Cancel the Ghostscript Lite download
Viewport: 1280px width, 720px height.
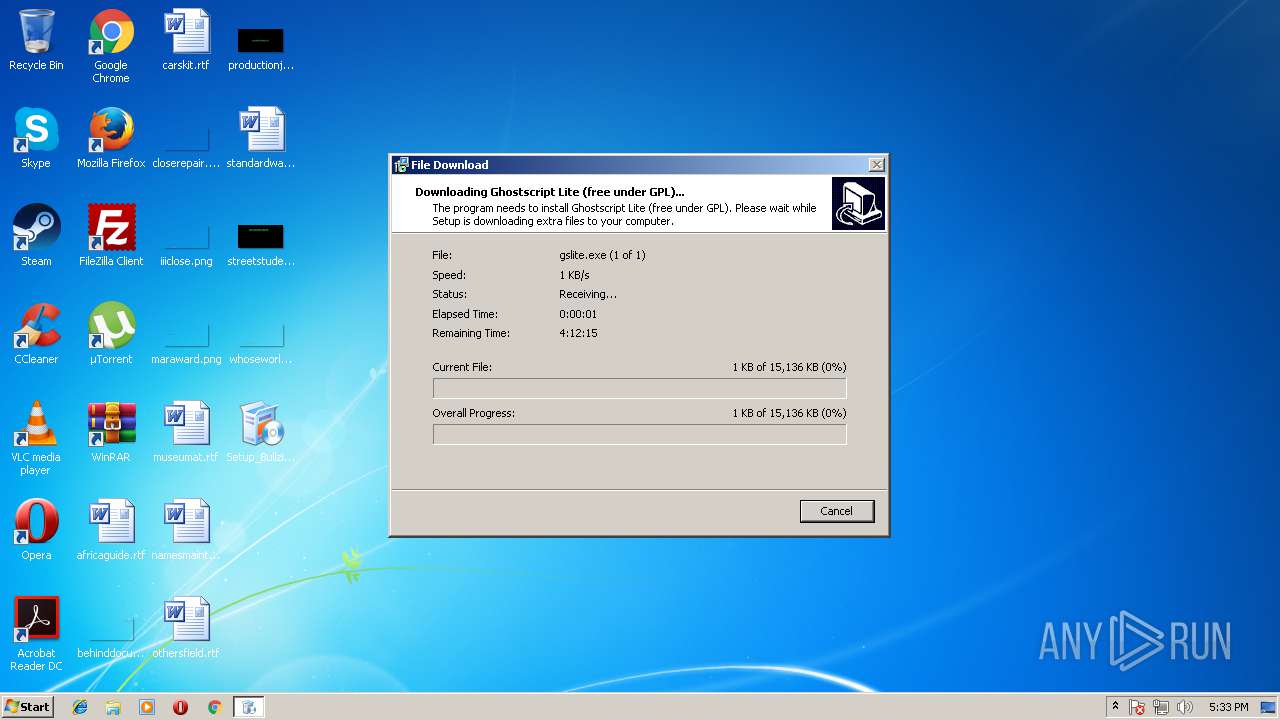click(x=837, y=511)
